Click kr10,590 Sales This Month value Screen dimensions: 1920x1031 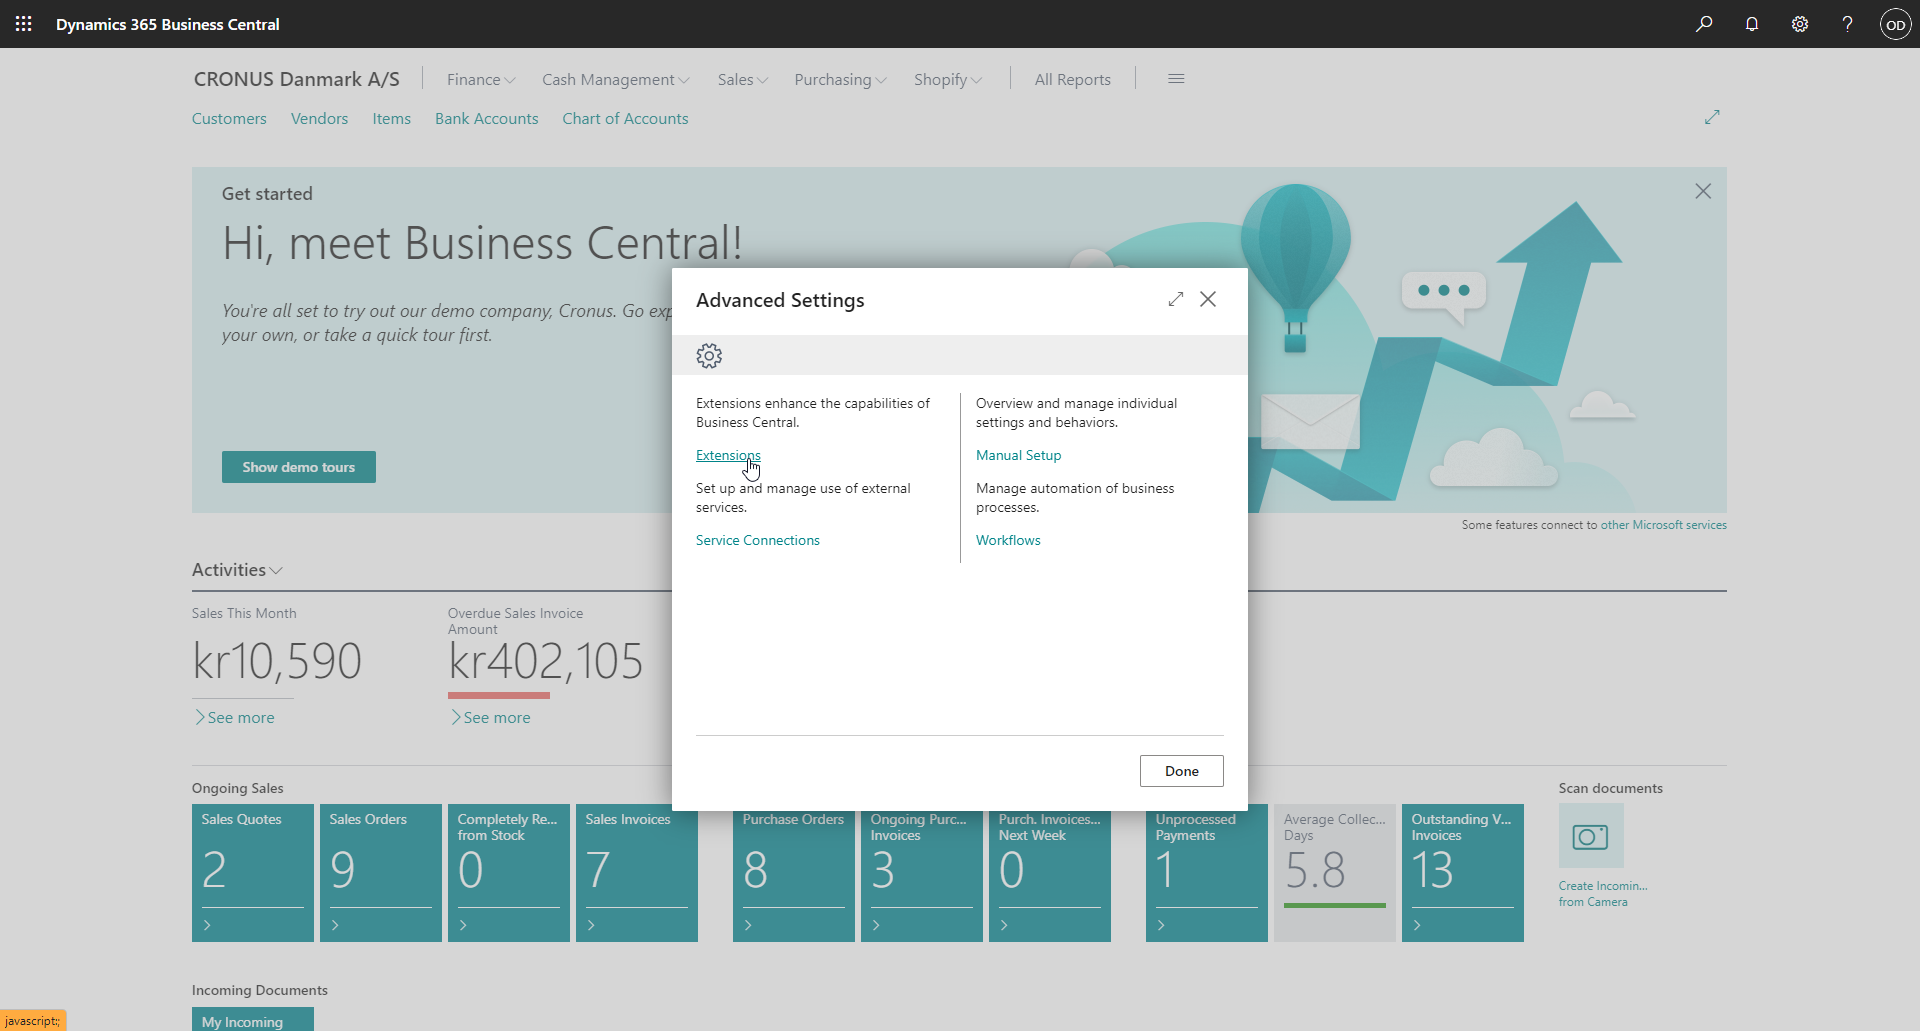[x=277, y=661]
